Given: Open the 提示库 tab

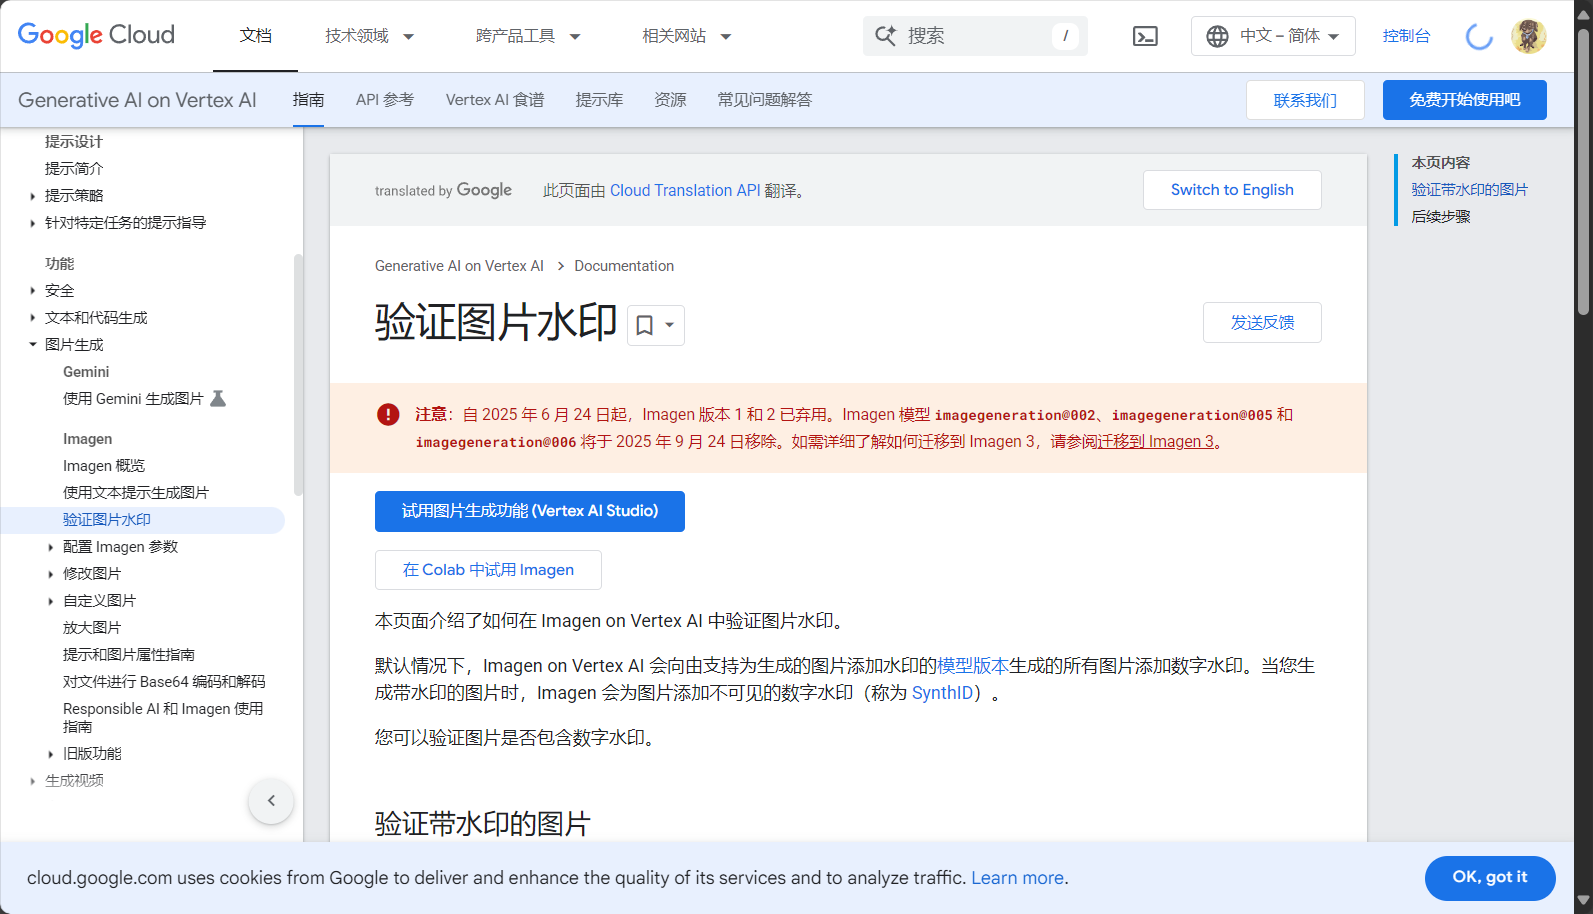Looking at the screenshot, I should click(599, 100).
